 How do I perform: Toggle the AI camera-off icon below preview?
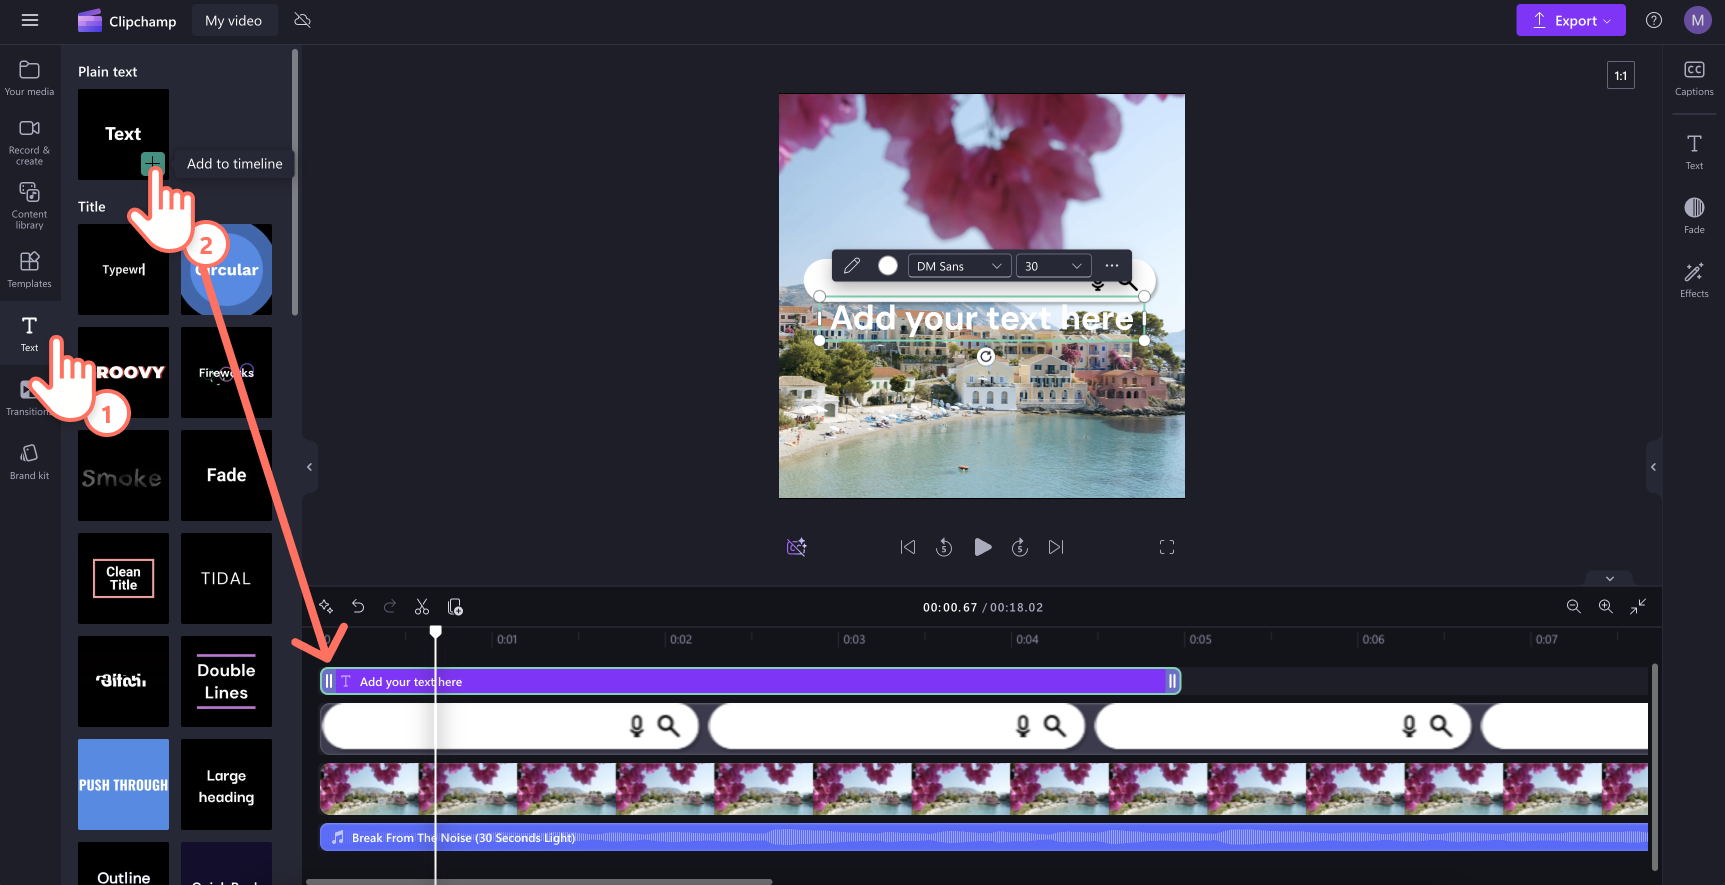coord(796,547)
